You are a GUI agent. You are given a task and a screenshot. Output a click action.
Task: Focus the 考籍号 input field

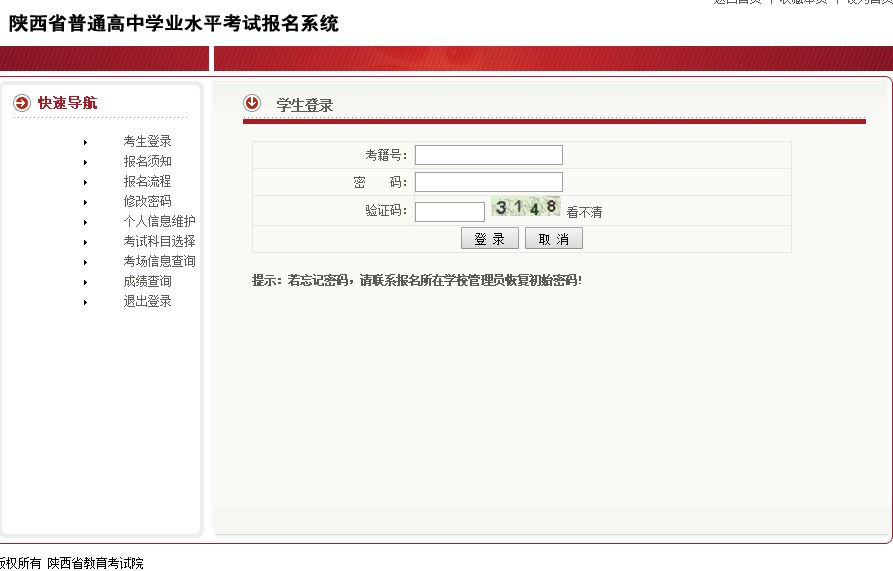click(488, 155)
